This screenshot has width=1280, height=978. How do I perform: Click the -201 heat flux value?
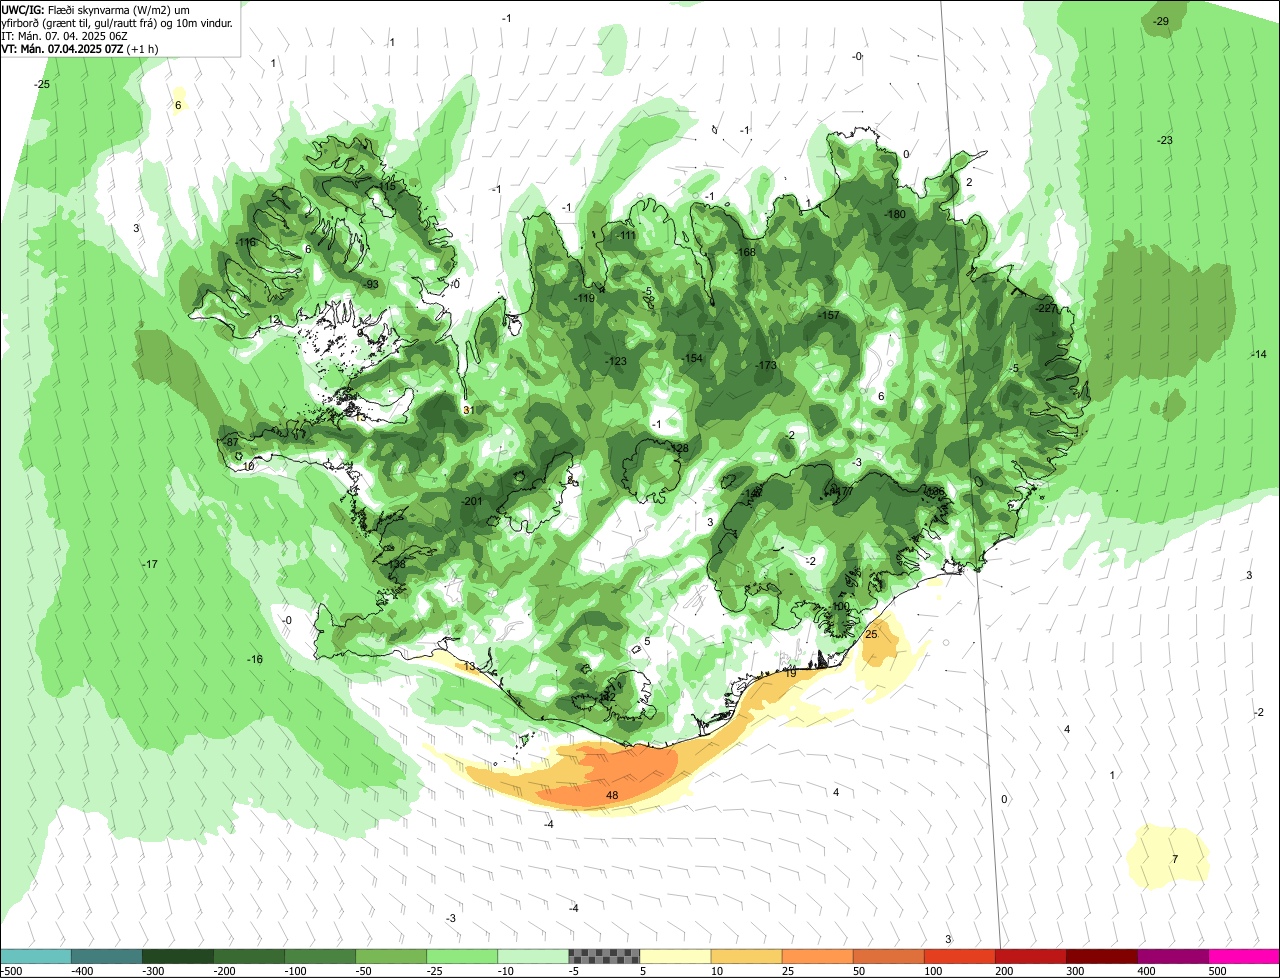click(473, 501)
